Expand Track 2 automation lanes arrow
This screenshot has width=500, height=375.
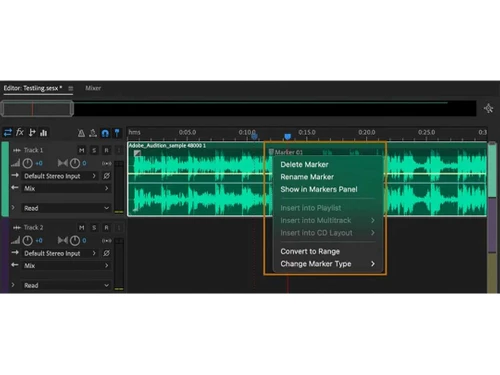pyautogui.click(x=13, y=285)
